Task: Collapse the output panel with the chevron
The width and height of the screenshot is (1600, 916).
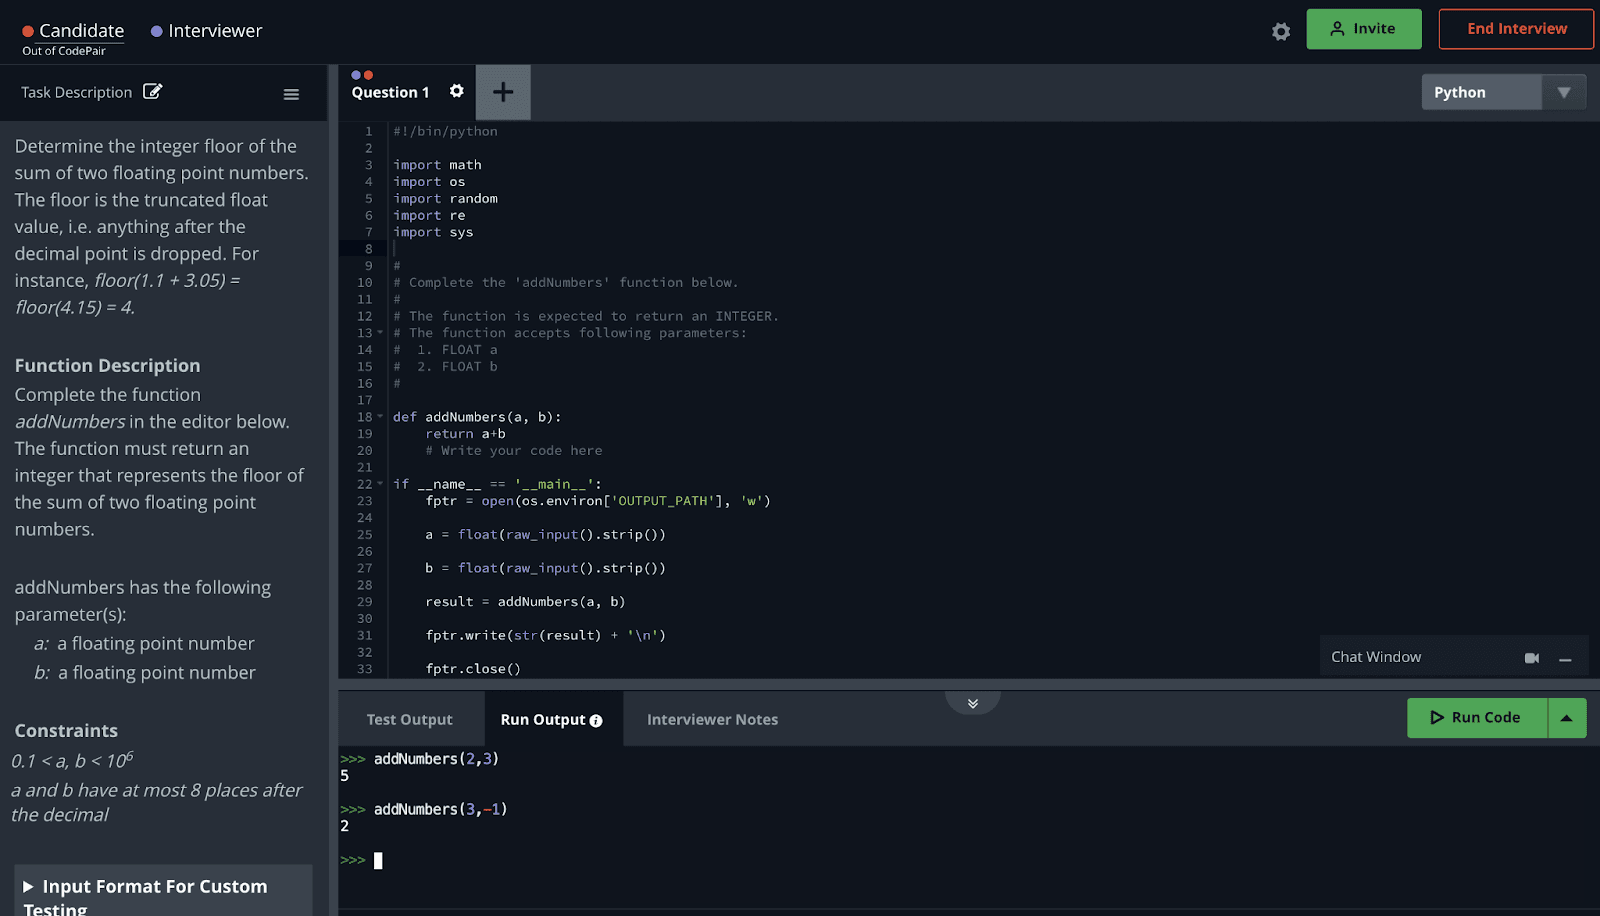Action: click(972, 703)
